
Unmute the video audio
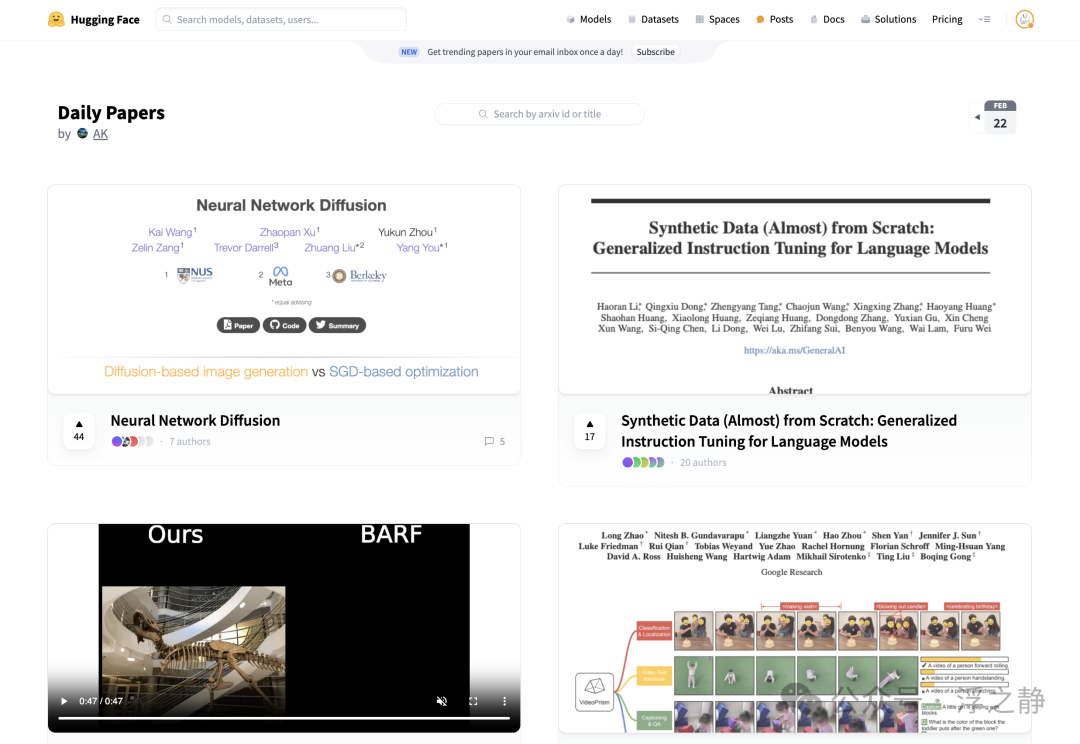pos(442,701)
